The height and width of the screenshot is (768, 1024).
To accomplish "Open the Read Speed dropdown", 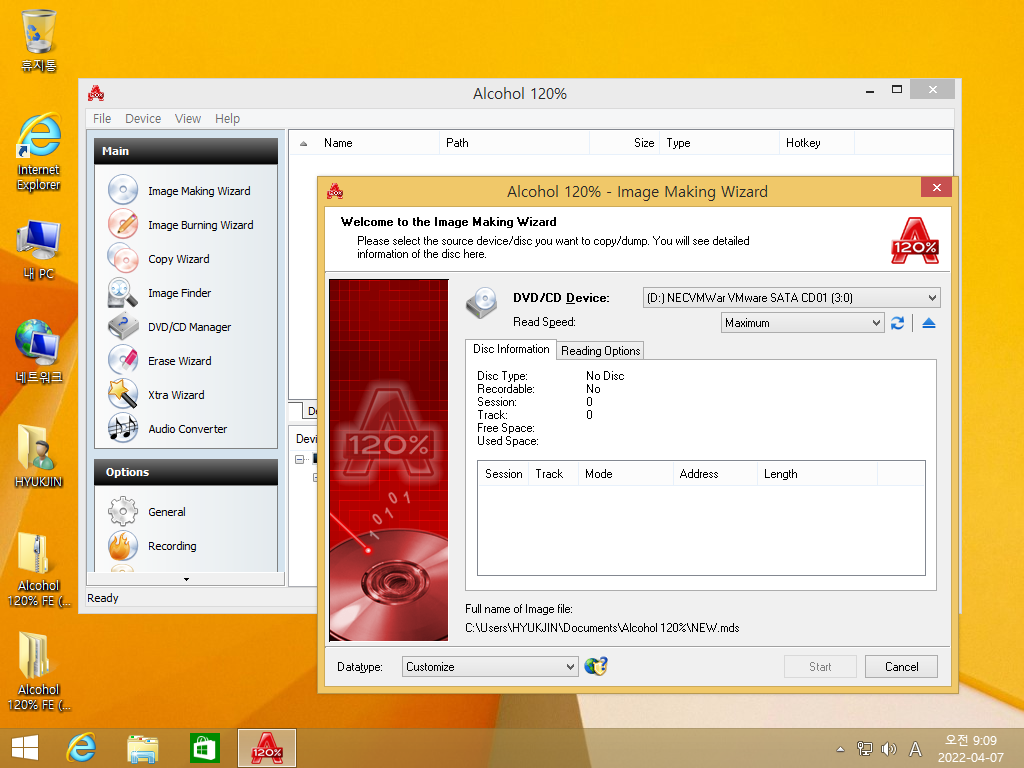I will [802, 323].
